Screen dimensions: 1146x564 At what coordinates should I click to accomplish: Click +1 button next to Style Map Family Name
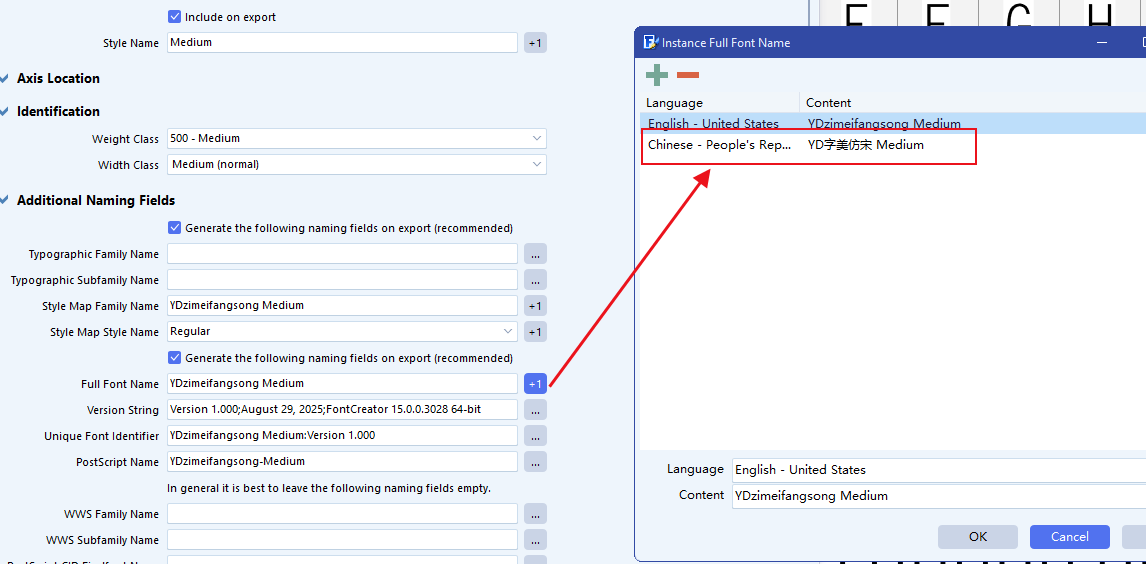(535, 306)
